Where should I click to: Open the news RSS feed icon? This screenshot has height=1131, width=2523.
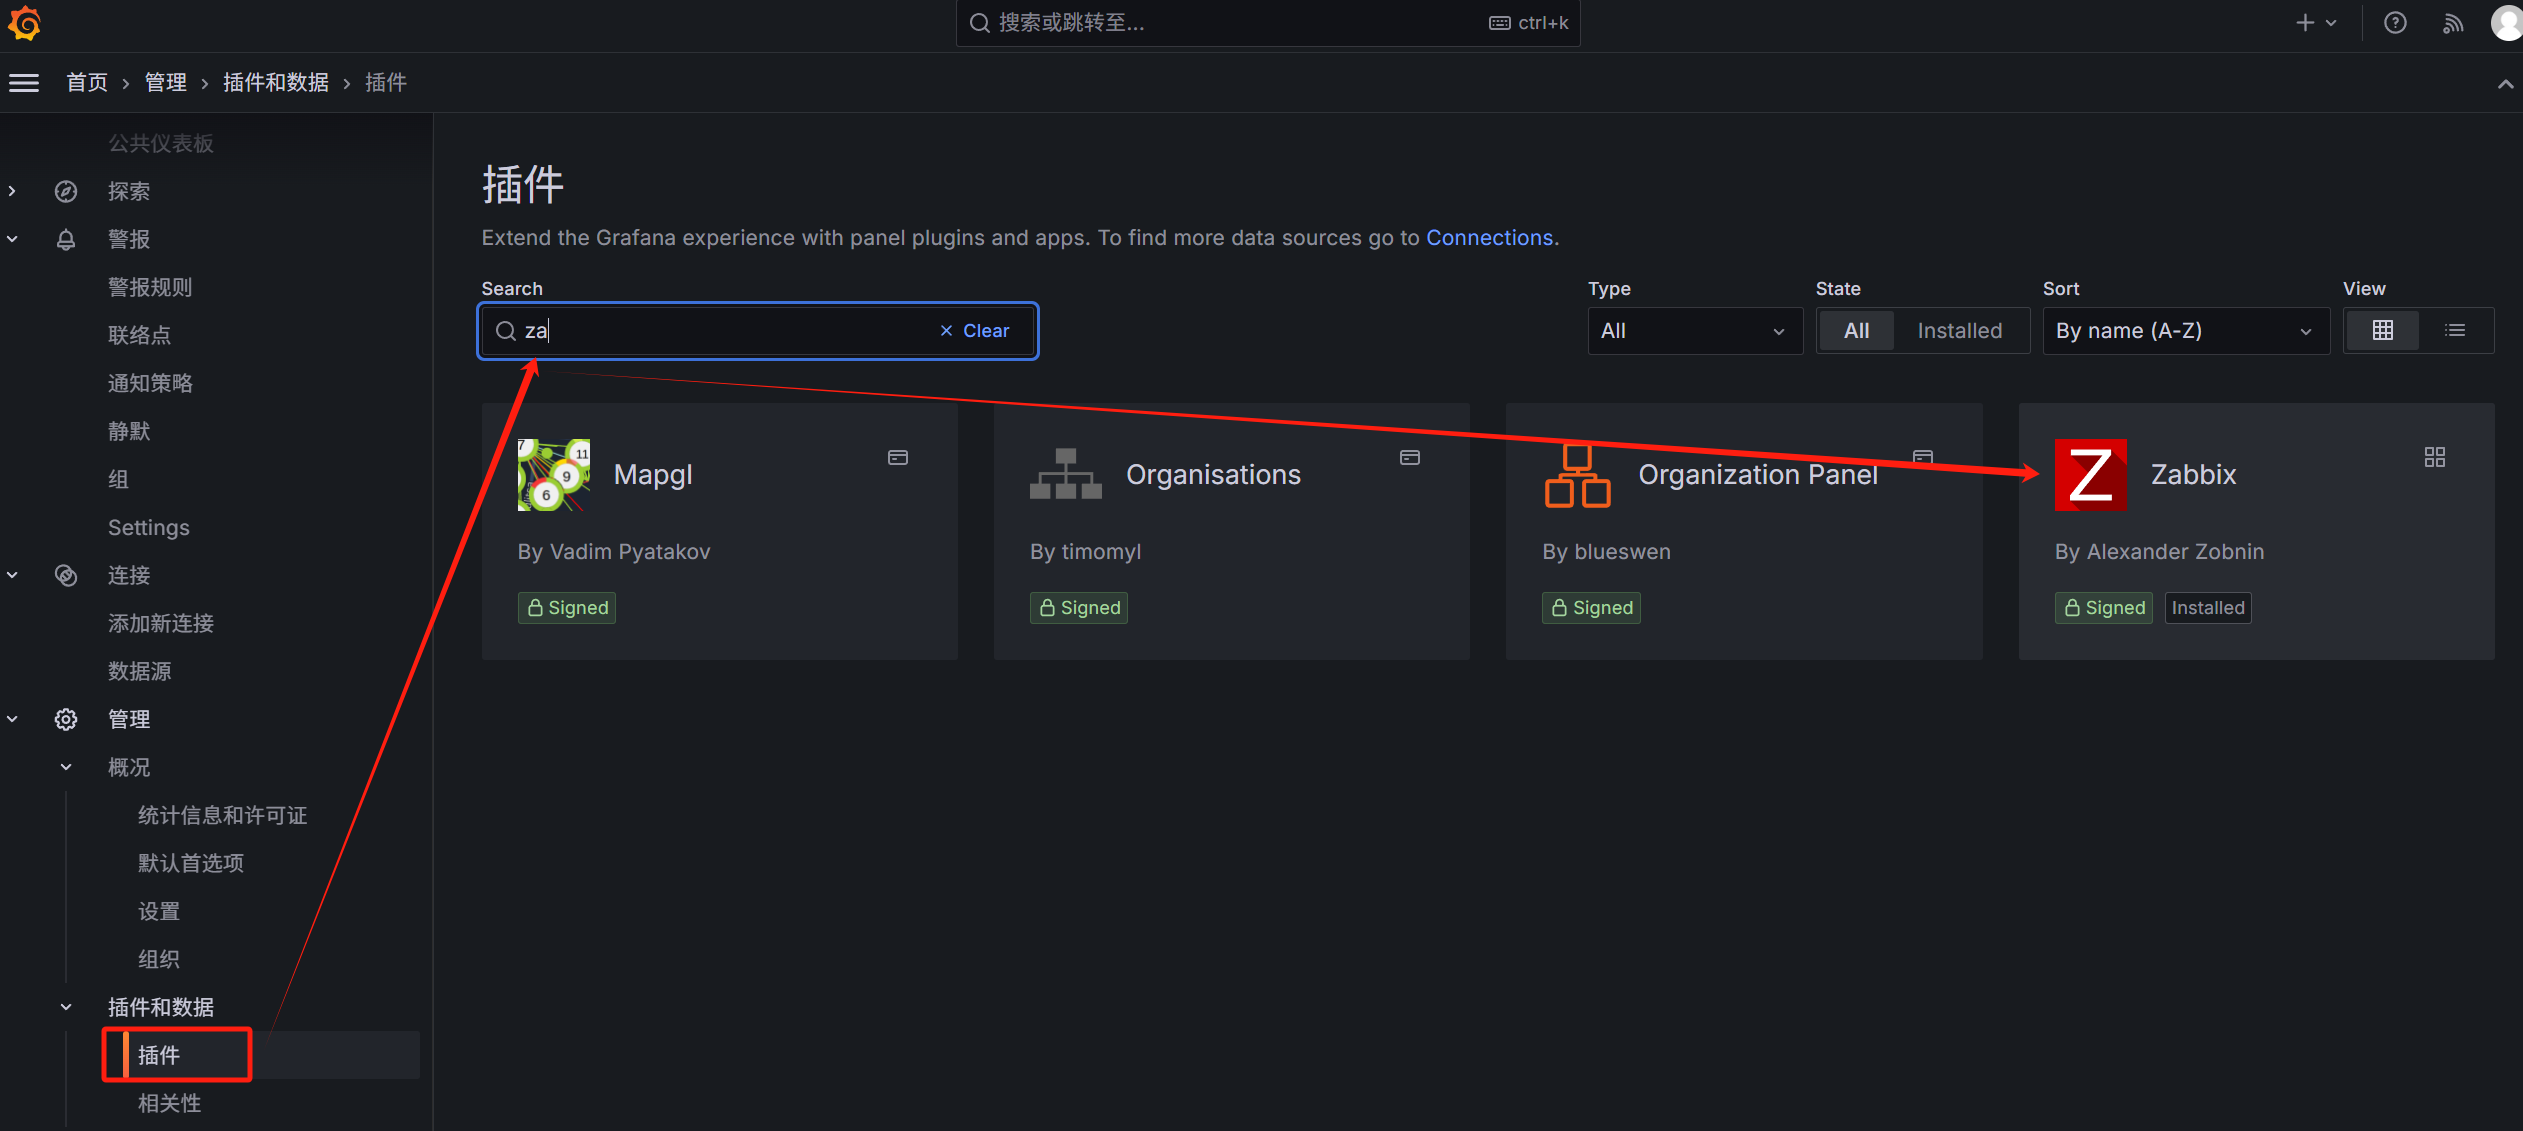pyautogui.click(x=2453, y=23)
